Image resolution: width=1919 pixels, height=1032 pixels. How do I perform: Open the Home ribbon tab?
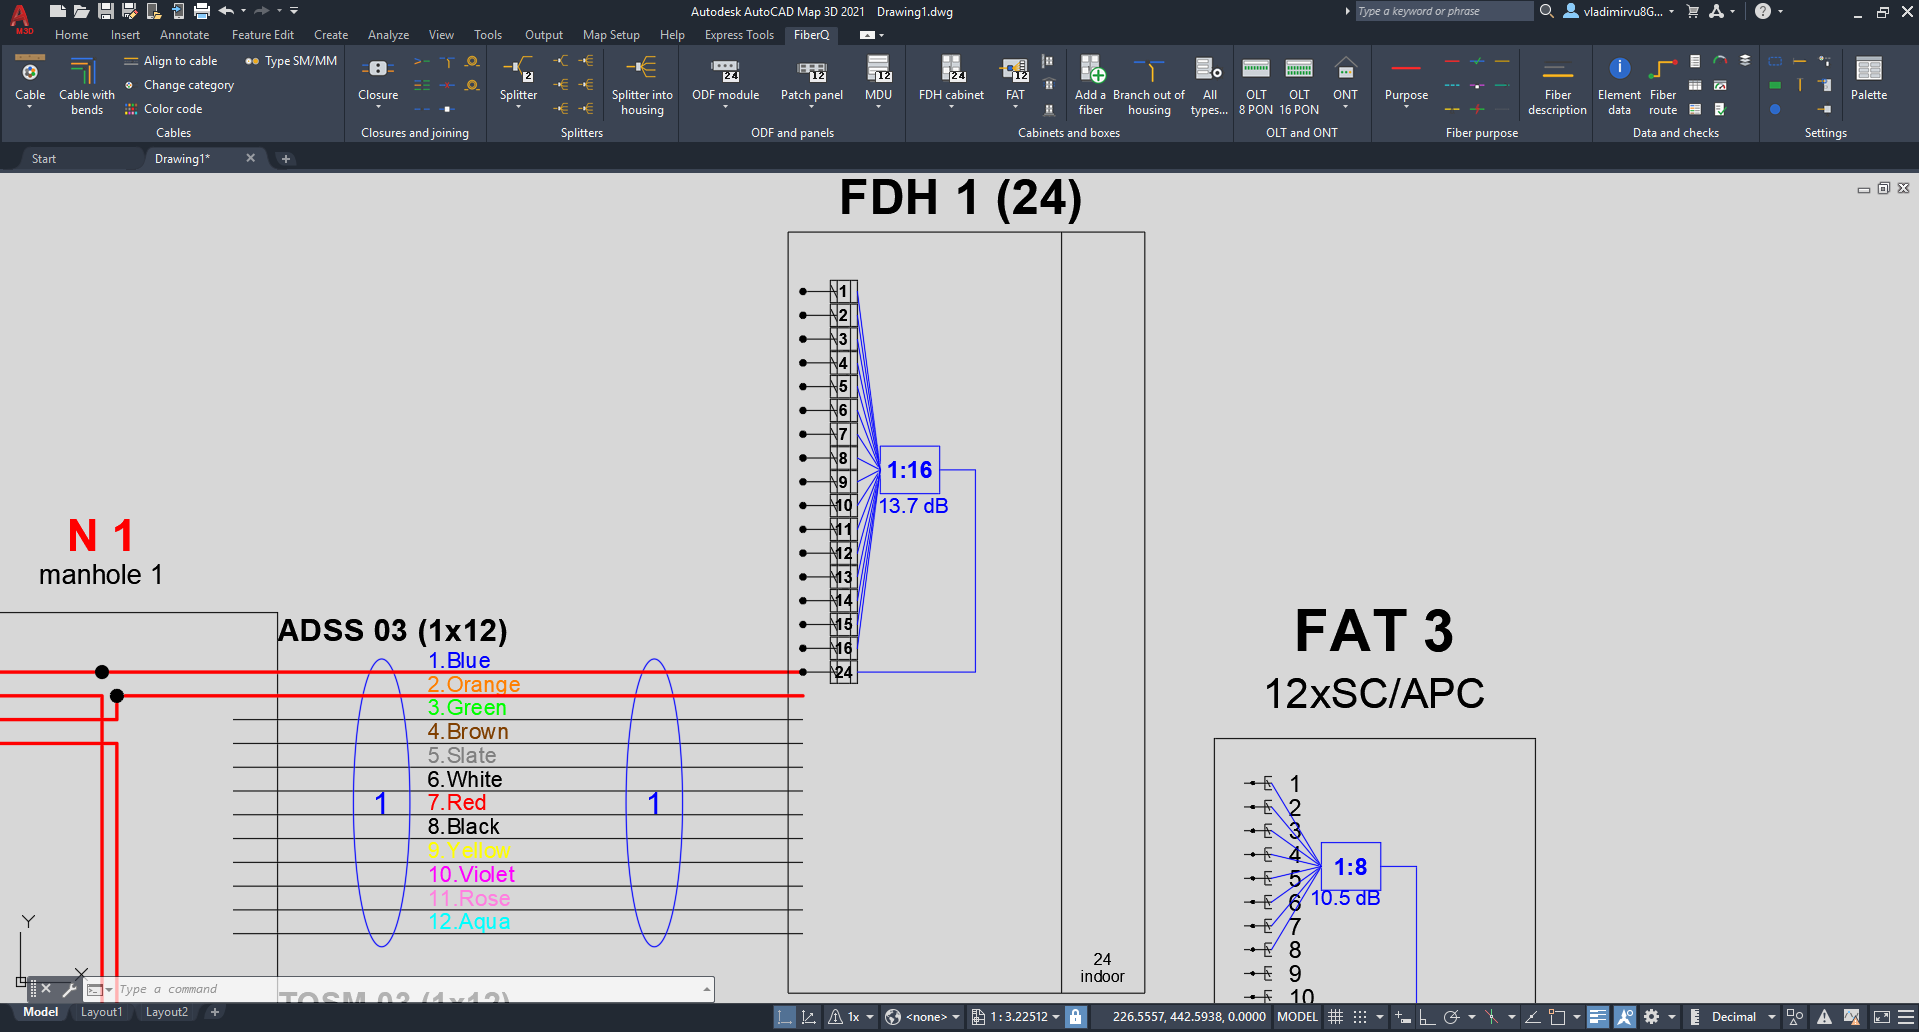click(x=72, y=35)
